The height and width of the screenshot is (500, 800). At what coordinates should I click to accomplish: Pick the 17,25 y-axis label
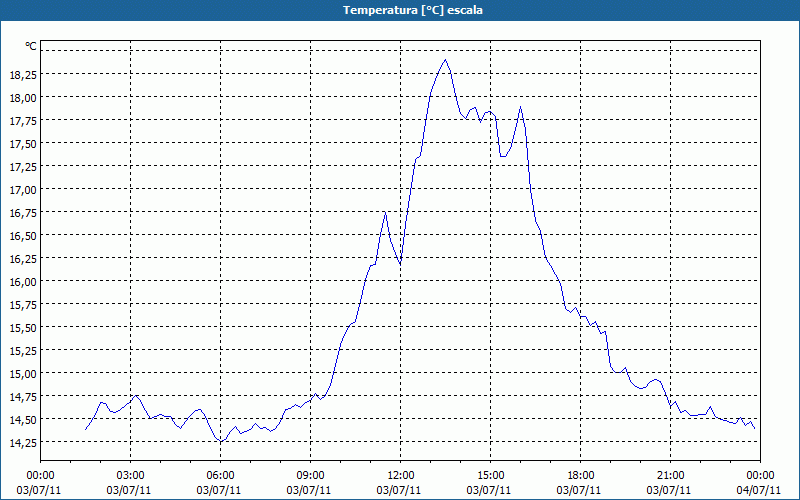tap(23, 166)
